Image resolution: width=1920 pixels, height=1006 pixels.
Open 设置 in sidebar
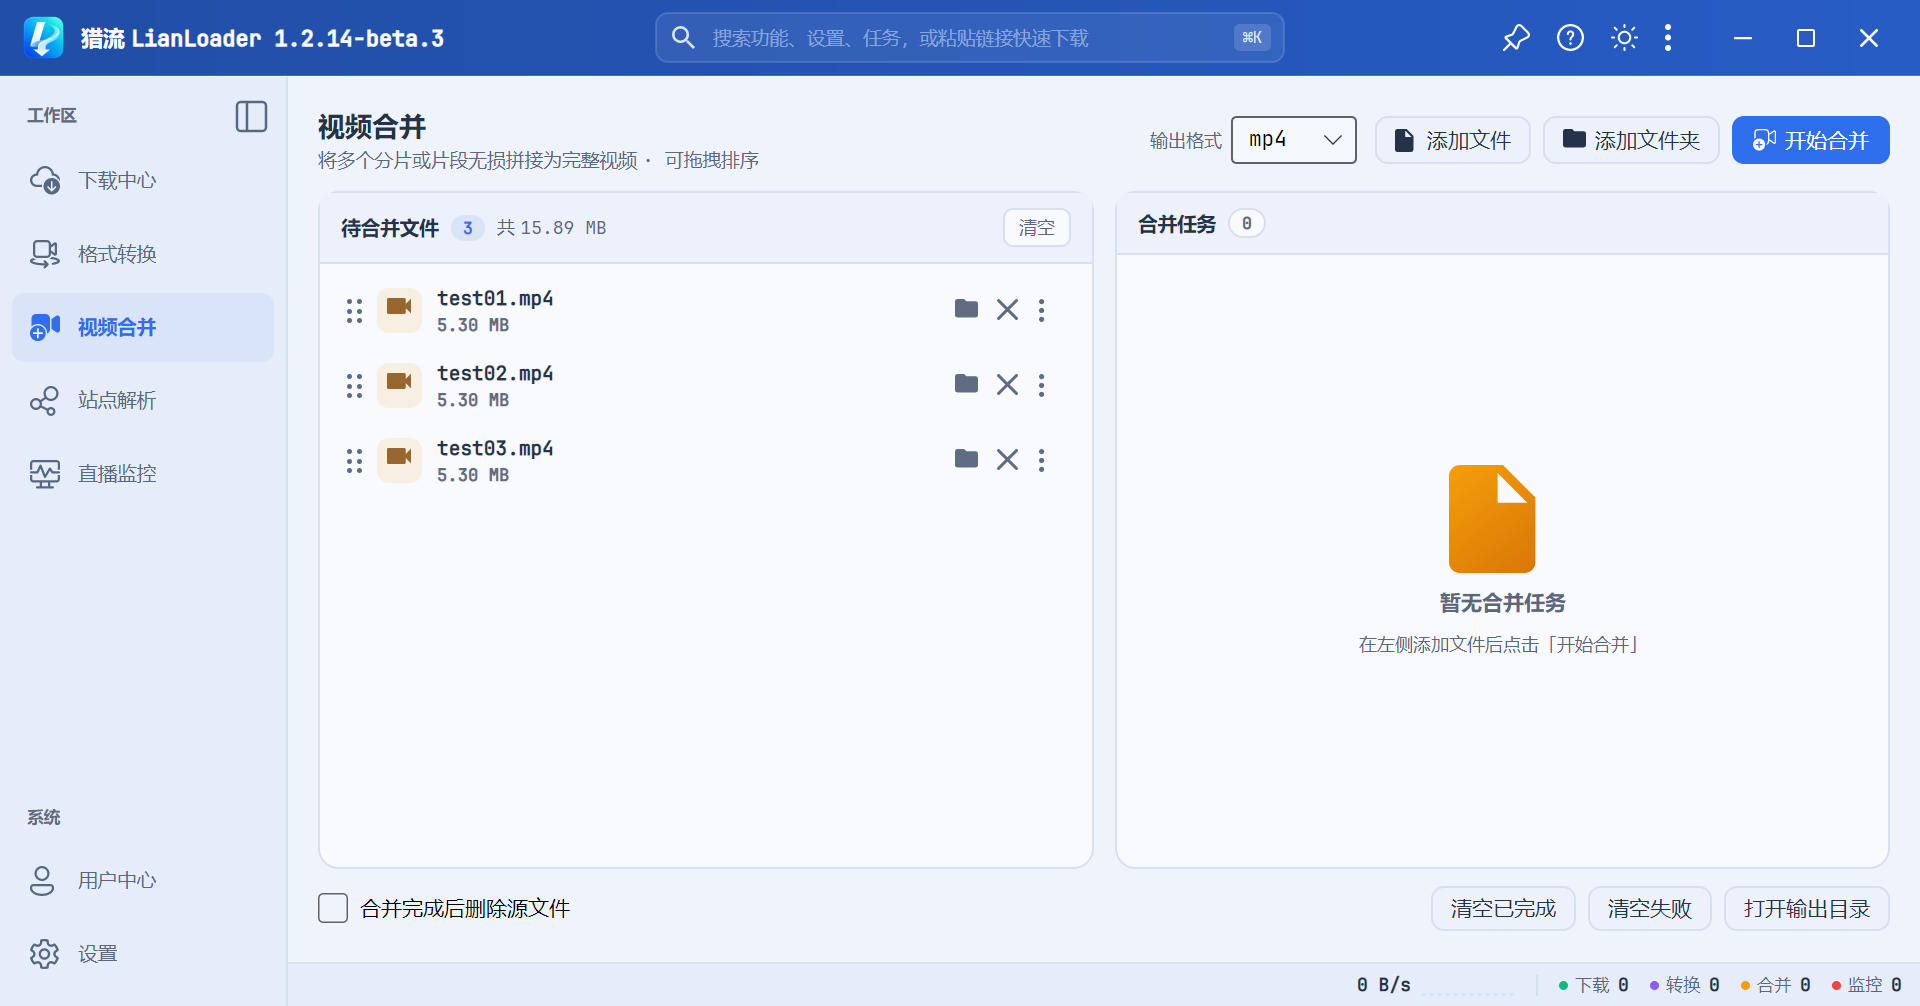(x=143, y=953)
